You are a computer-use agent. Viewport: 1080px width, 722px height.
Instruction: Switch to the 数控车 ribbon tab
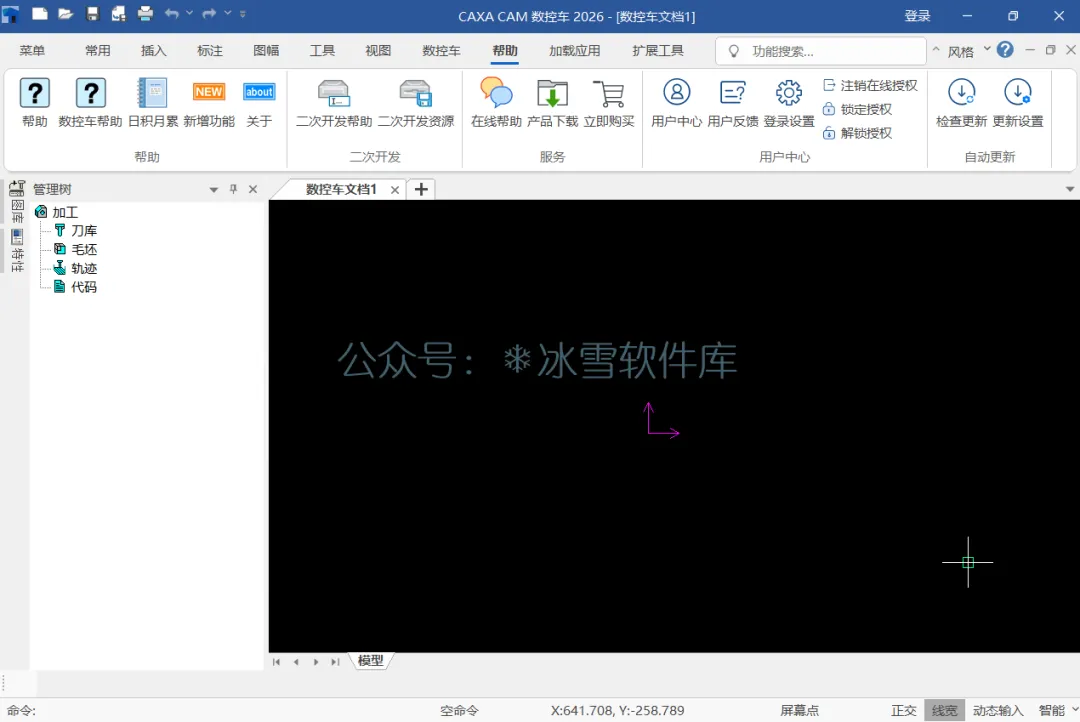441,51
